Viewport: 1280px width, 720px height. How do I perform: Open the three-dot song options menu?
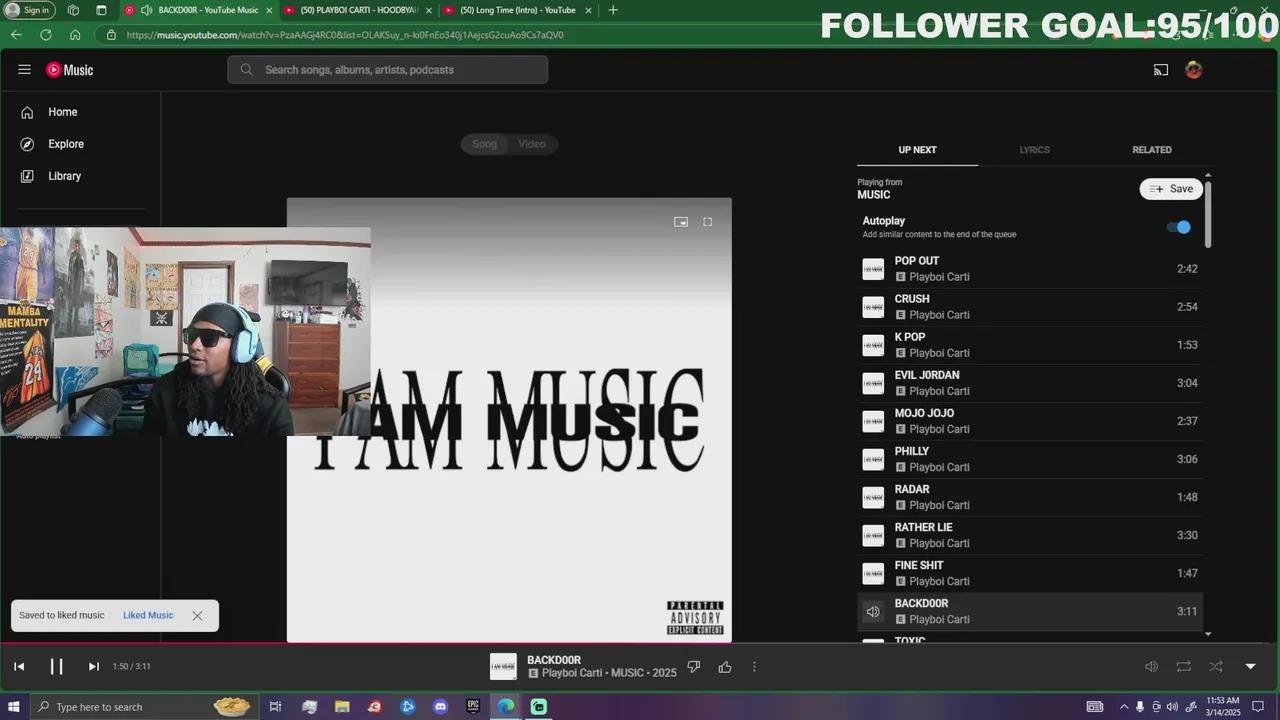point(754,667)
